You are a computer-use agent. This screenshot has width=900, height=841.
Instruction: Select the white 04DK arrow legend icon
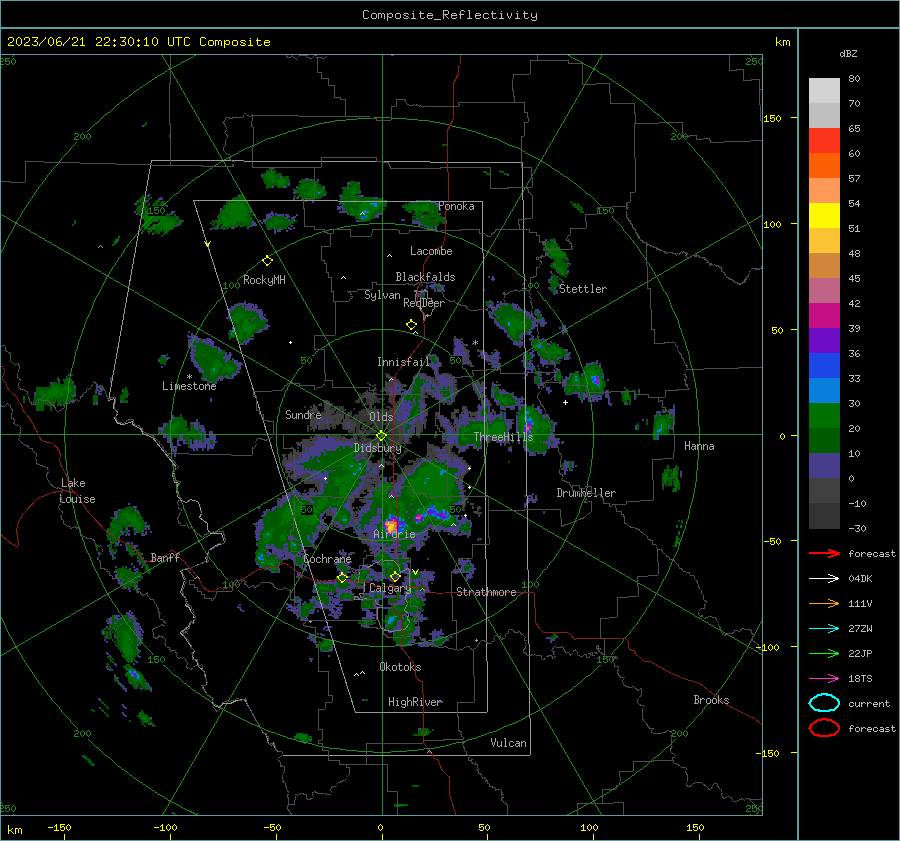coord(824,579)
